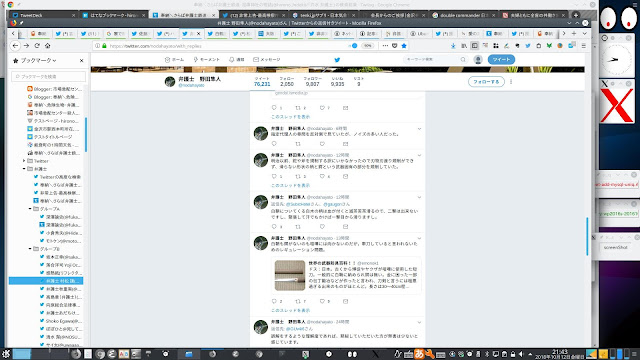The height and width of the screenshot is (360, 640).
Task: Click the search magnifier in Twitter search box
Action: (x=463, y=60)
